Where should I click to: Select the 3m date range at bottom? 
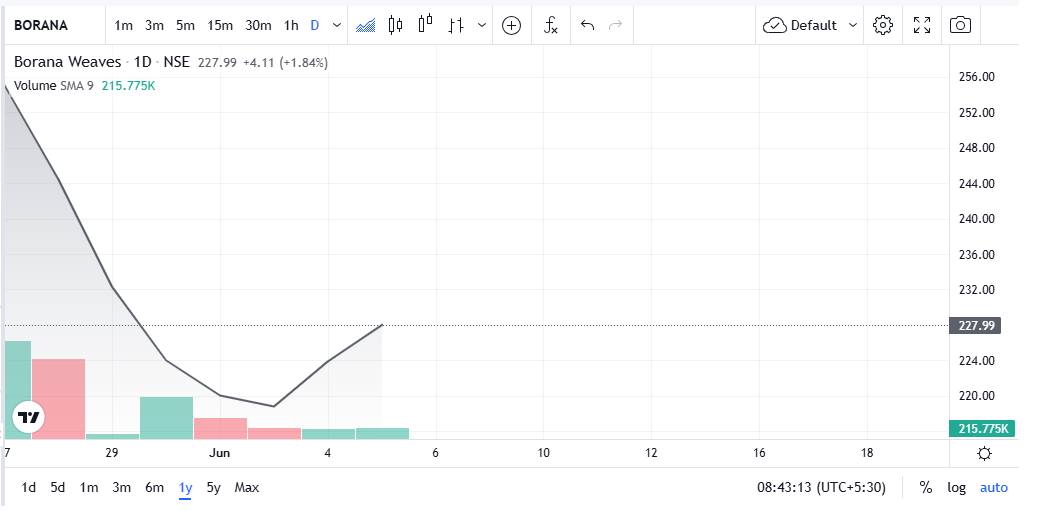[x=121, y=488]
